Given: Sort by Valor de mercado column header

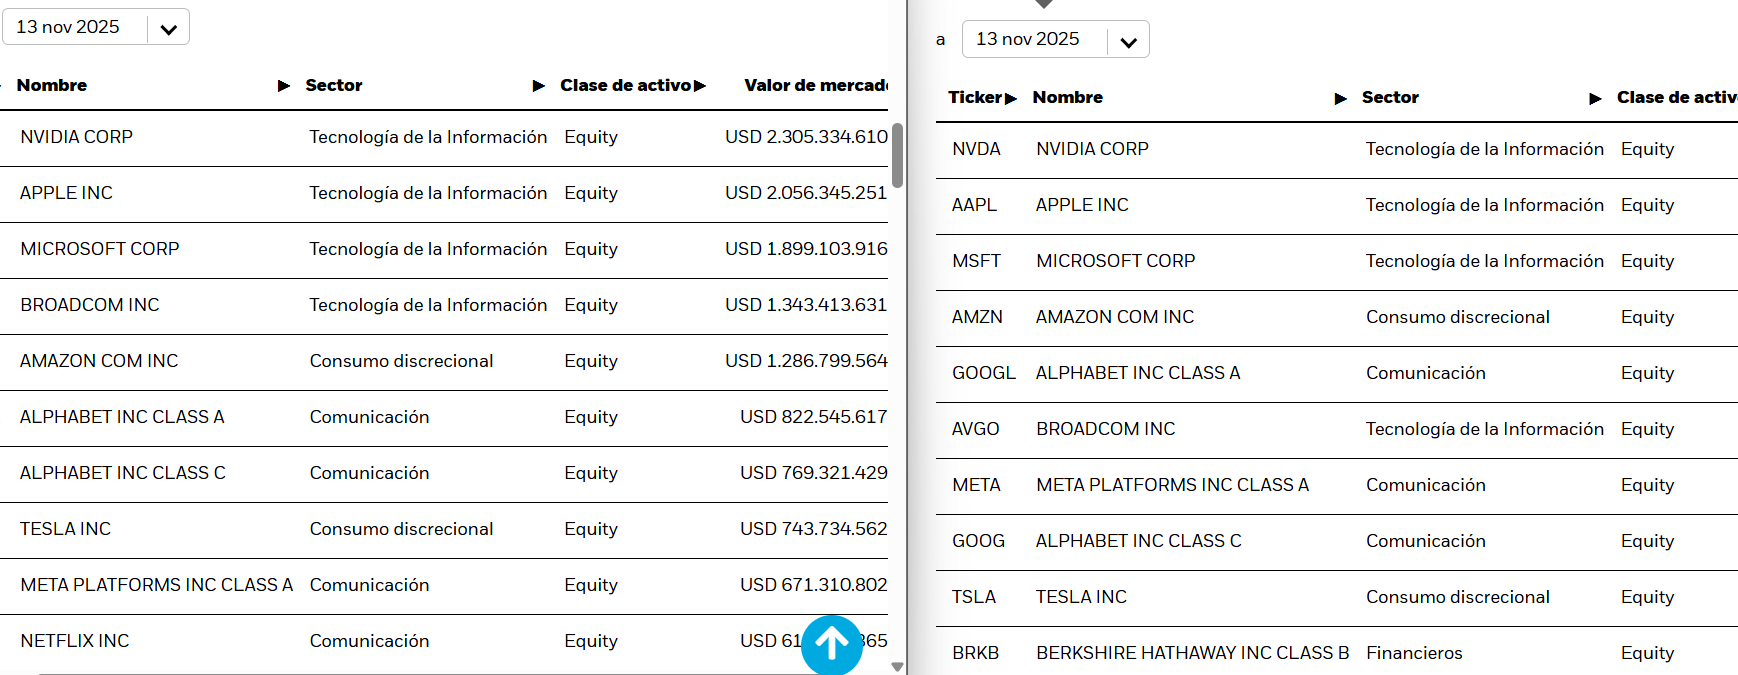Looking at the screenshot, I should coord(815,86).
